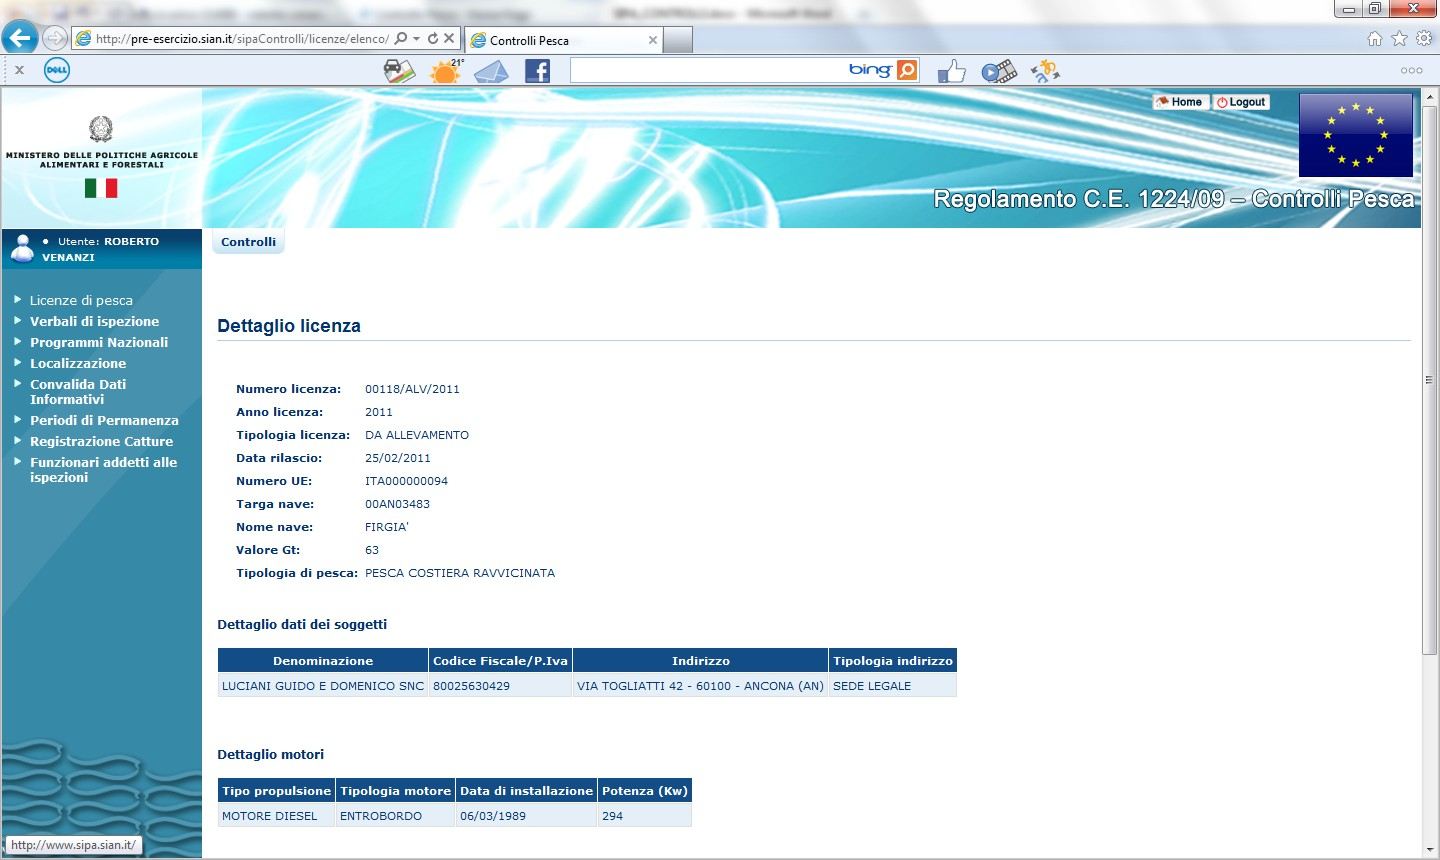Open browser tools gear icon
1440x860 pixels.
1423,39
